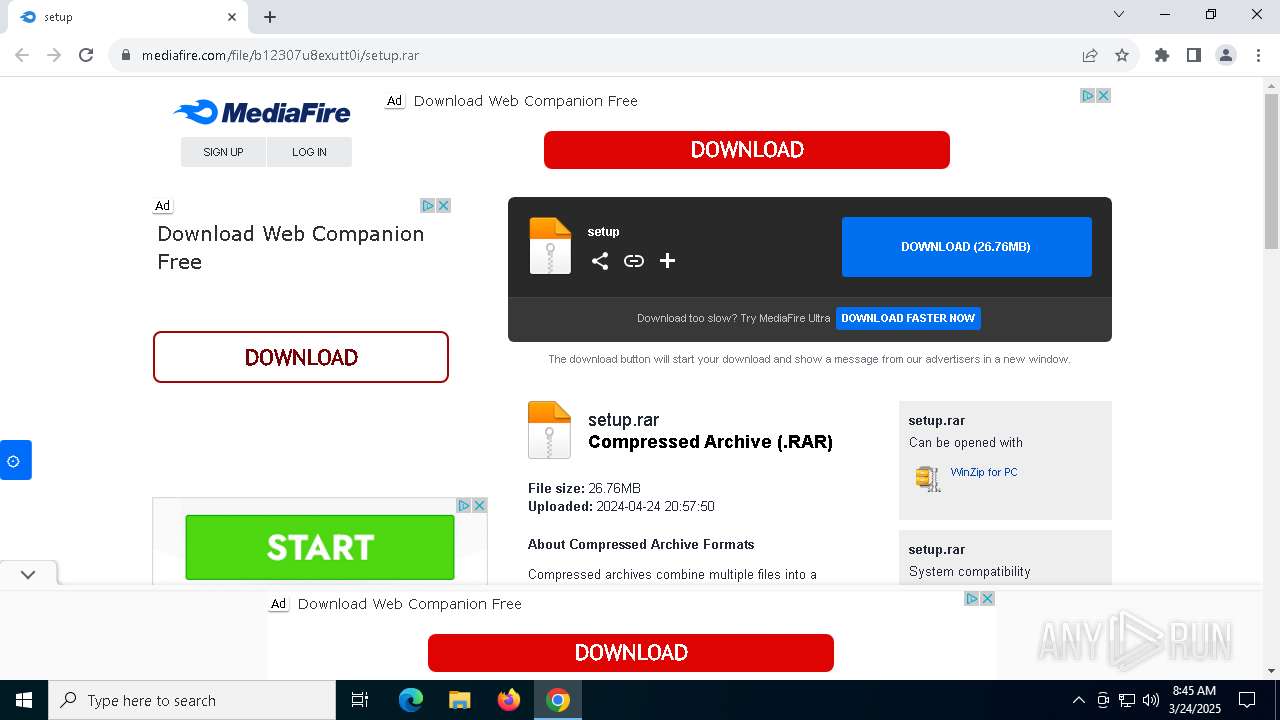Click SIGN UP button

223,152
